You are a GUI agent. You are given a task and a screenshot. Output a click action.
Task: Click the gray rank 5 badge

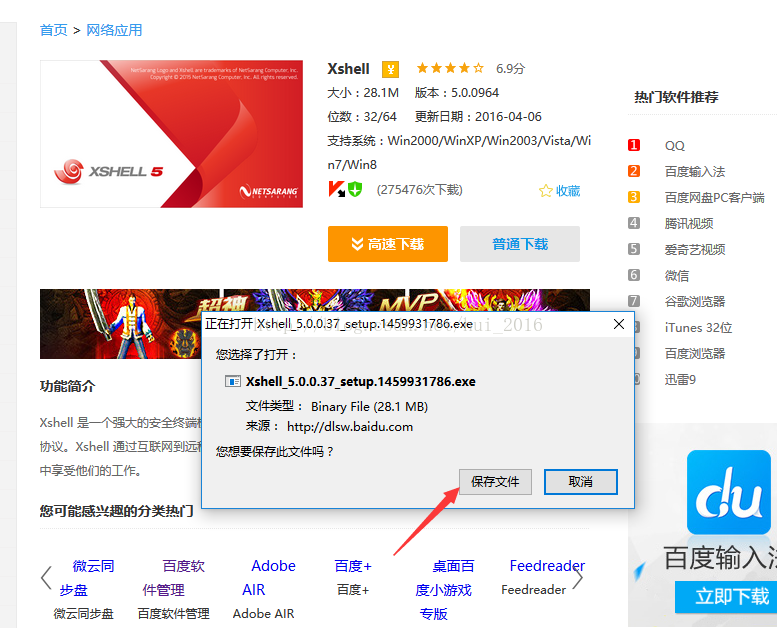pos(634,249)
